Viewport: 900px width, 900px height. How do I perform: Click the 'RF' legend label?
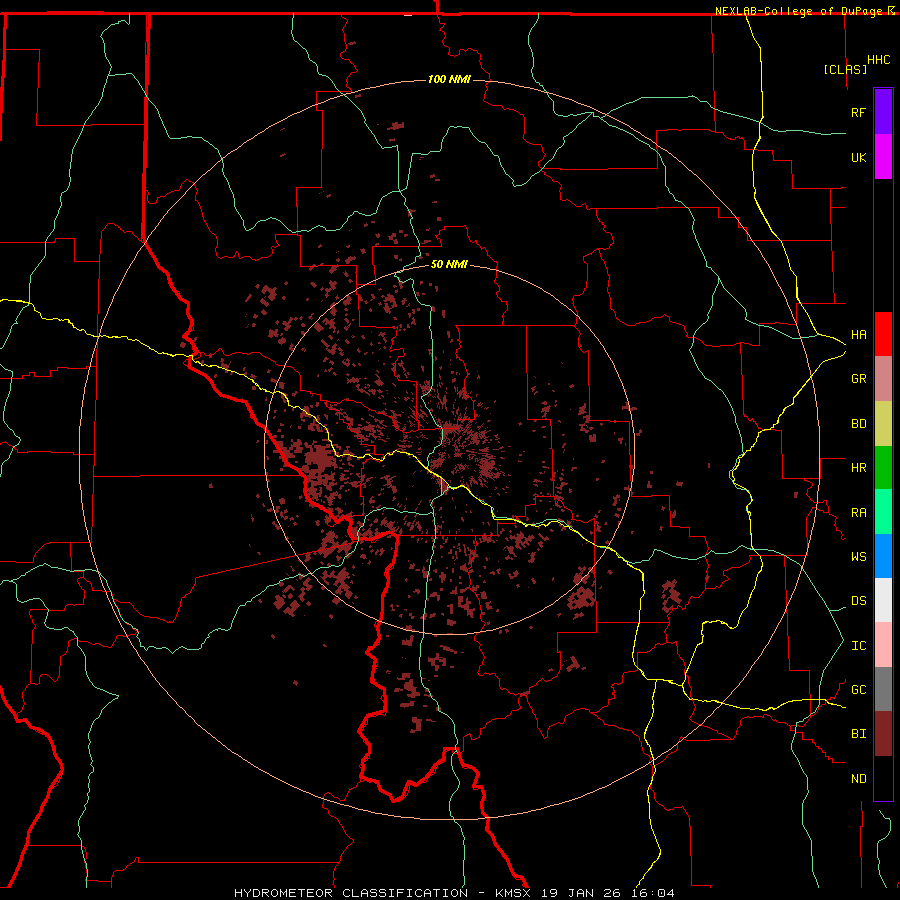coord(858,112)
